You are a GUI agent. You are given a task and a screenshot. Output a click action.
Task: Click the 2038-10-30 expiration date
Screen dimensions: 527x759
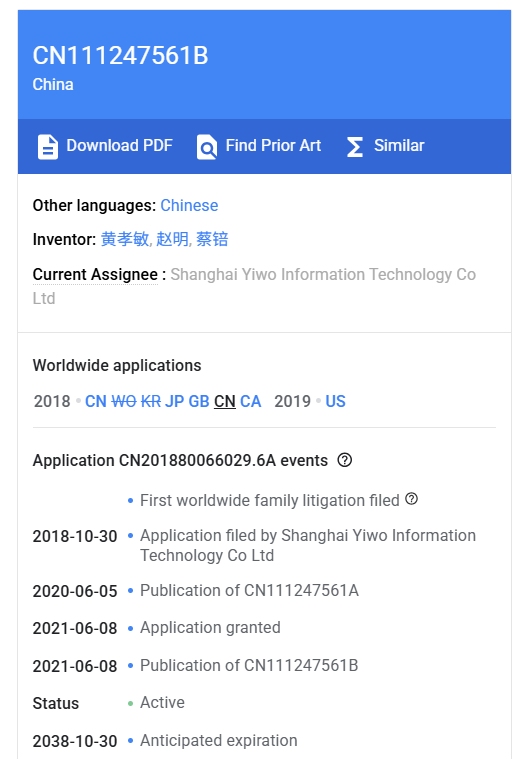pos(75,741)
